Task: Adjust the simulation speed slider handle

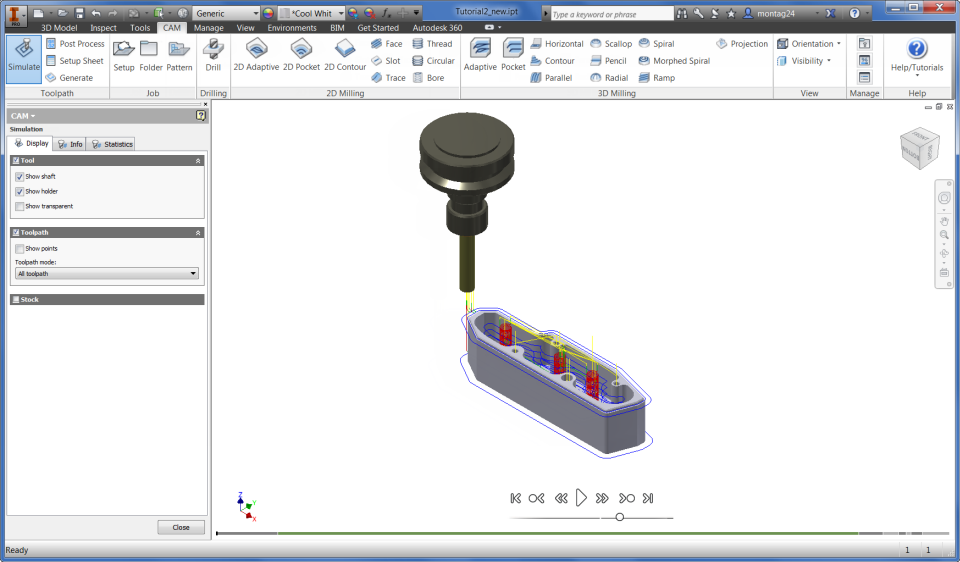Action: coord(620,517)
